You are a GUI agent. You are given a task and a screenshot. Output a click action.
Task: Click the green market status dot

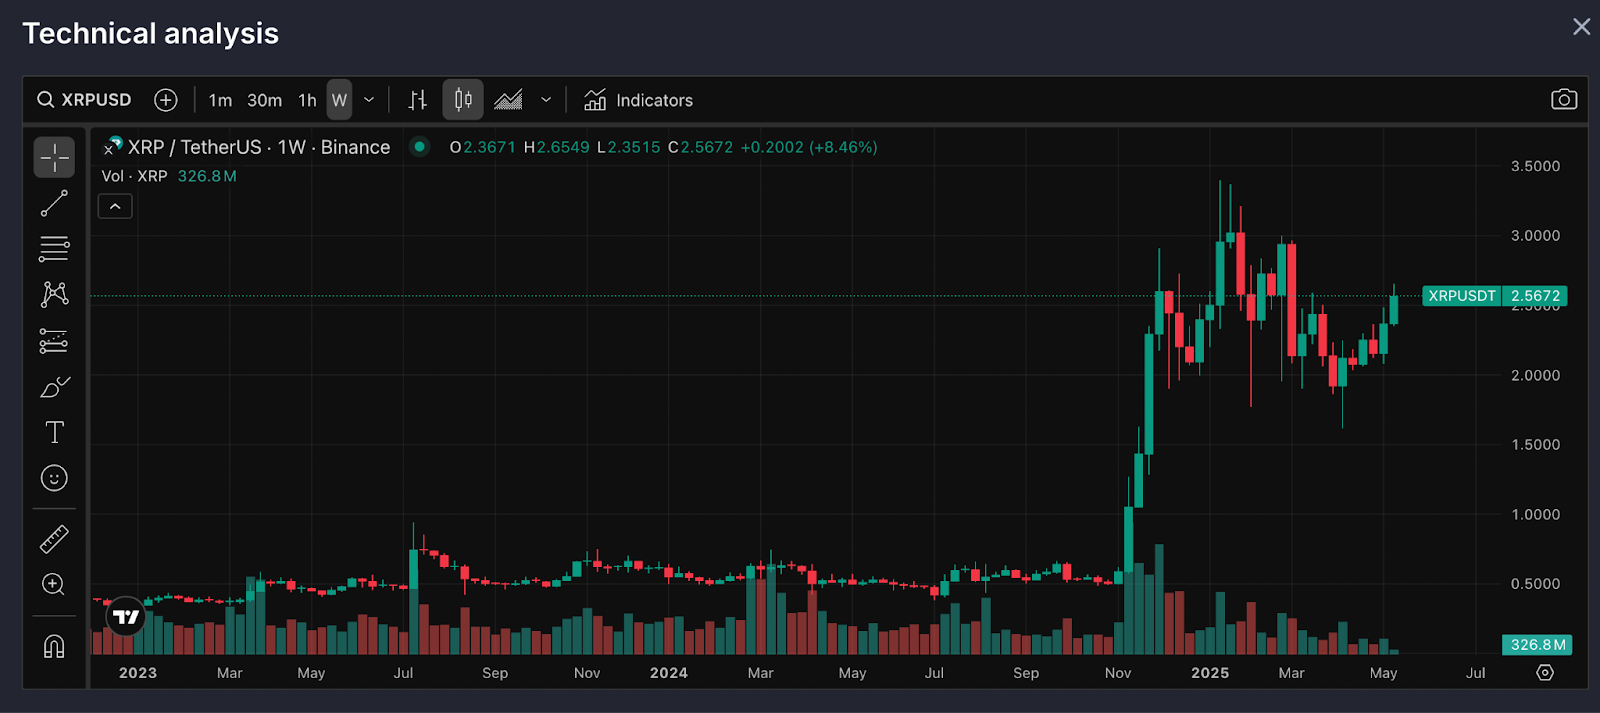[x=420, y=147]
